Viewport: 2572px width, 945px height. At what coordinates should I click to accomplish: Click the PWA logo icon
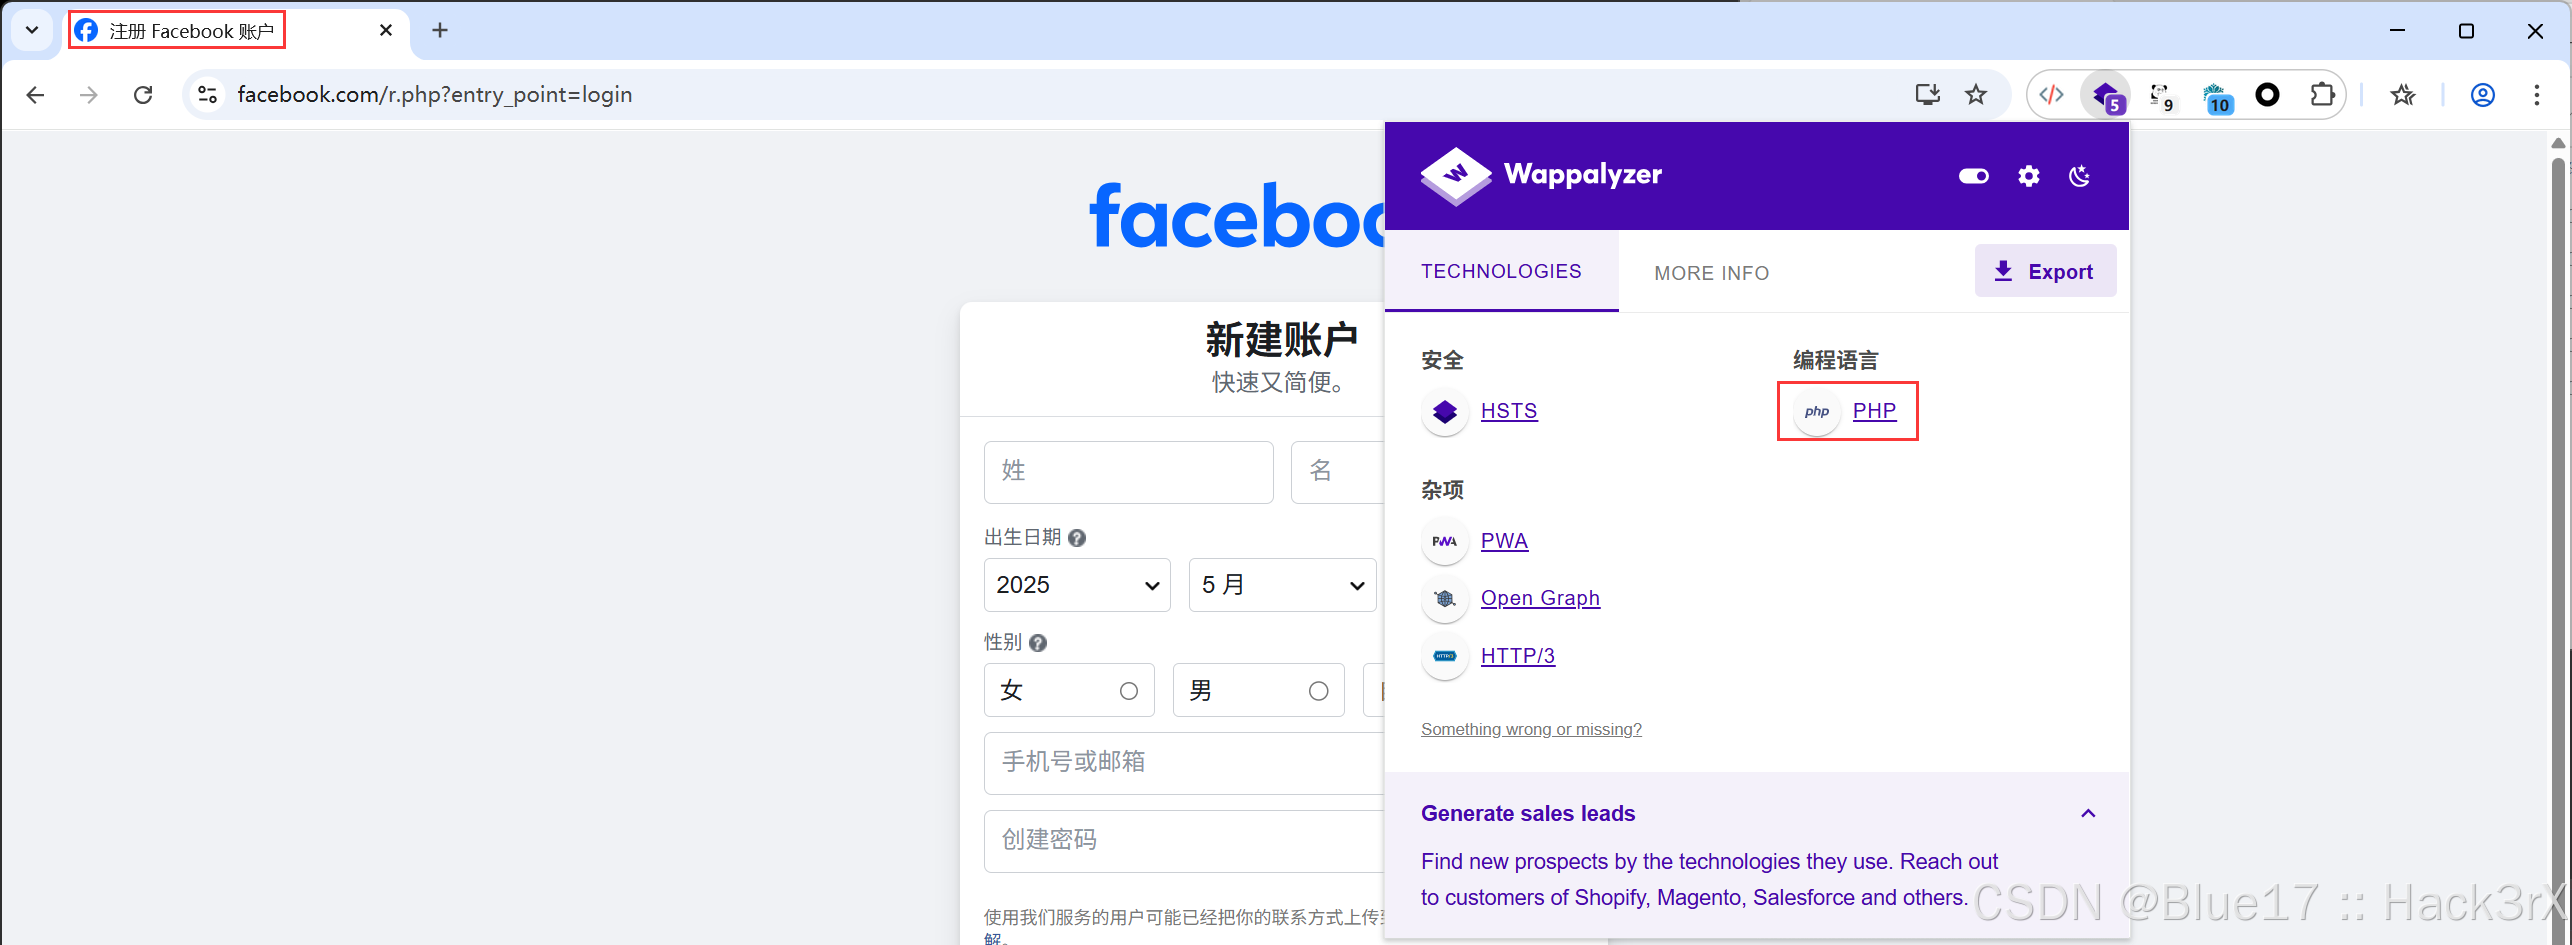[x=1445, y=541]
